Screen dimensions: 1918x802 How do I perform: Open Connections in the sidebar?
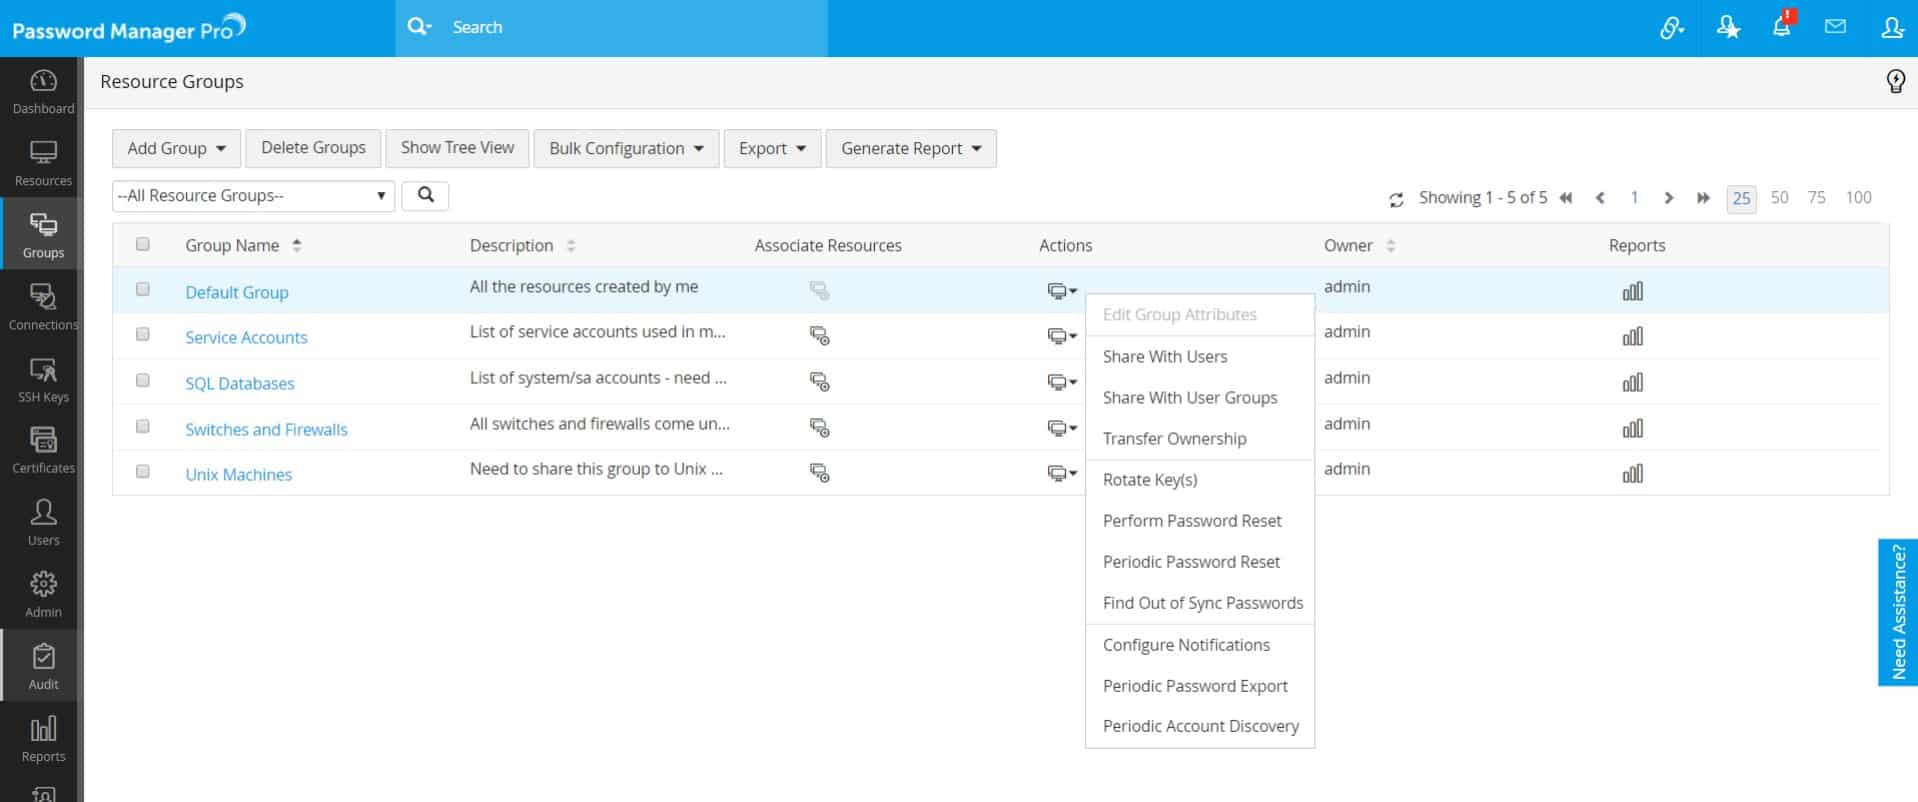[43, 308]
